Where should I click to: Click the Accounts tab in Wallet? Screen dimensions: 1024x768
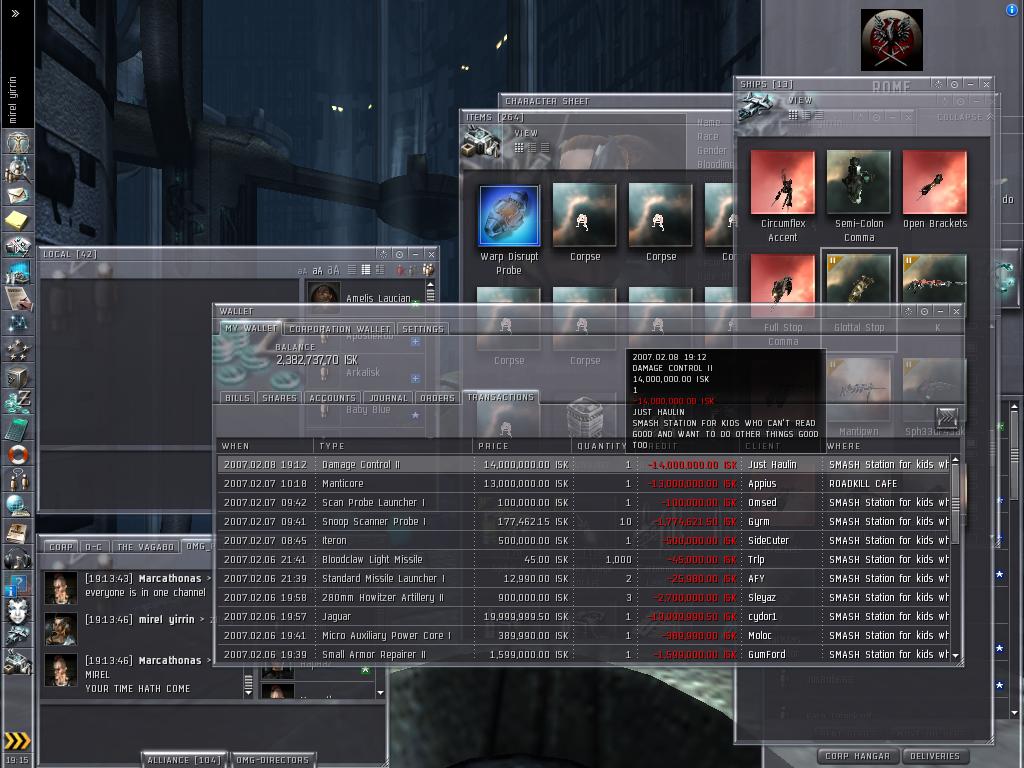point(332,398)
